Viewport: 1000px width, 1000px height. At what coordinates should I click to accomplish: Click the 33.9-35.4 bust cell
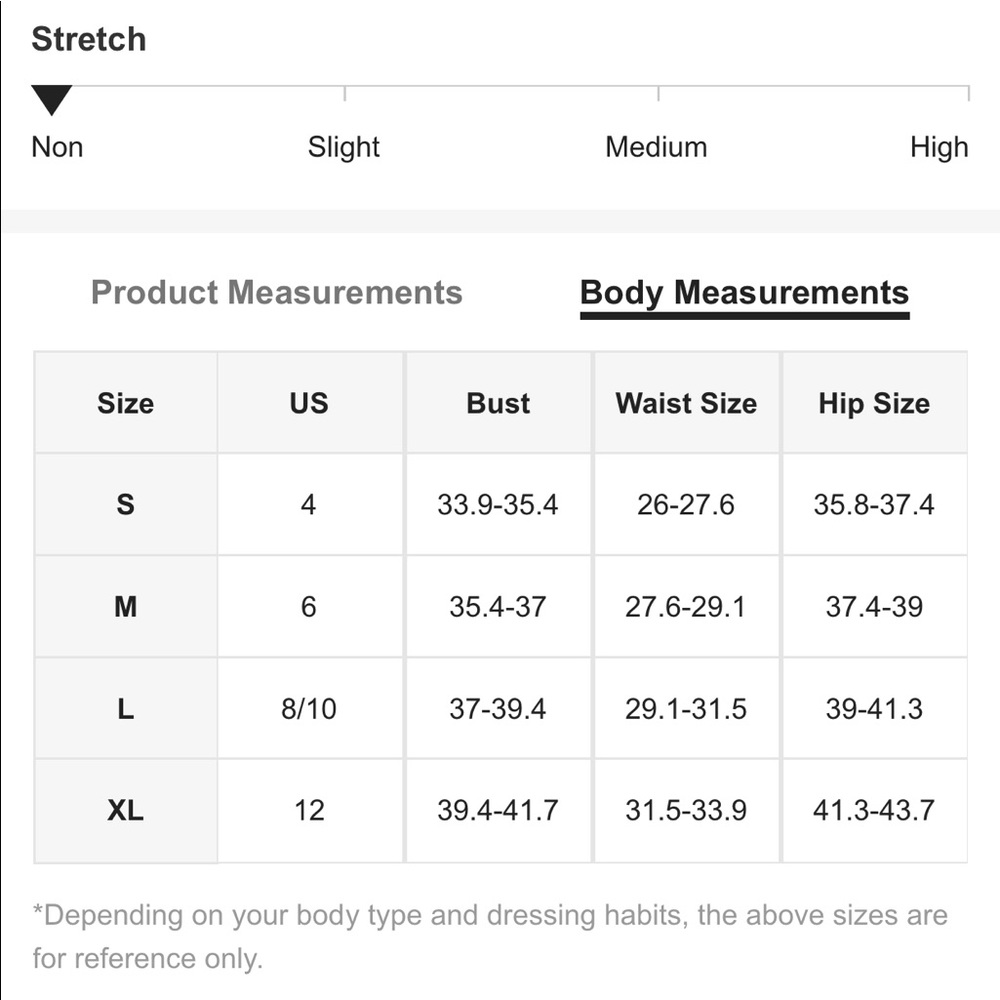coord(498,504)
